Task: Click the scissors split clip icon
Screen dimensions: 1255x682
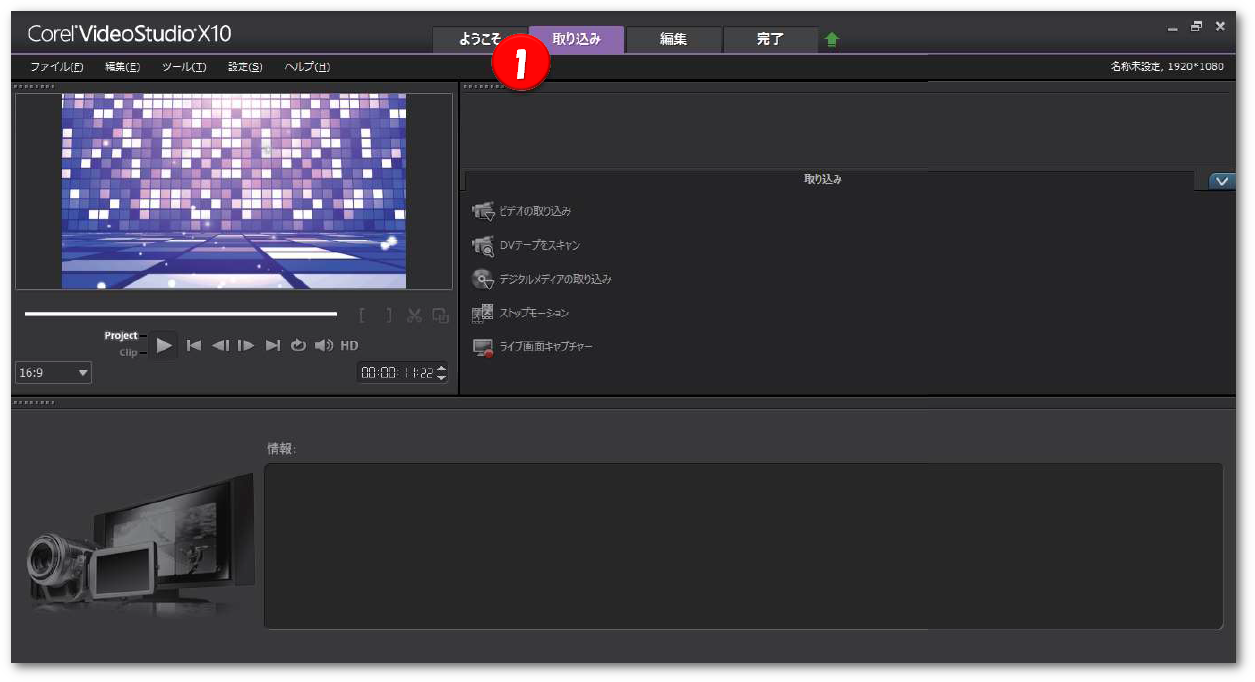Action: click(x=414, y=315)
